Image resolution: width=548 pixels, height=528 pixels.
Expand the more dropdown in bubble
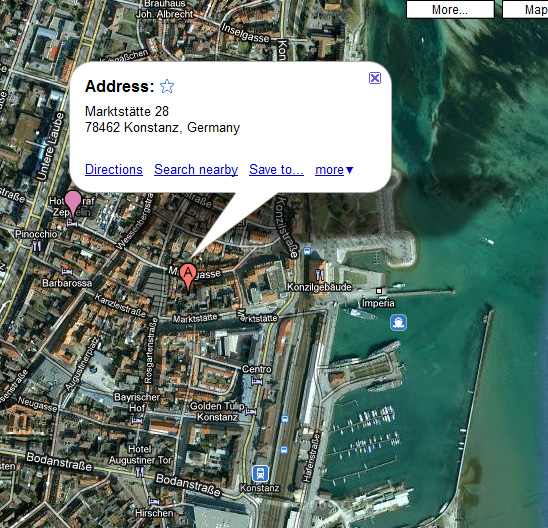tap(334, 170)
